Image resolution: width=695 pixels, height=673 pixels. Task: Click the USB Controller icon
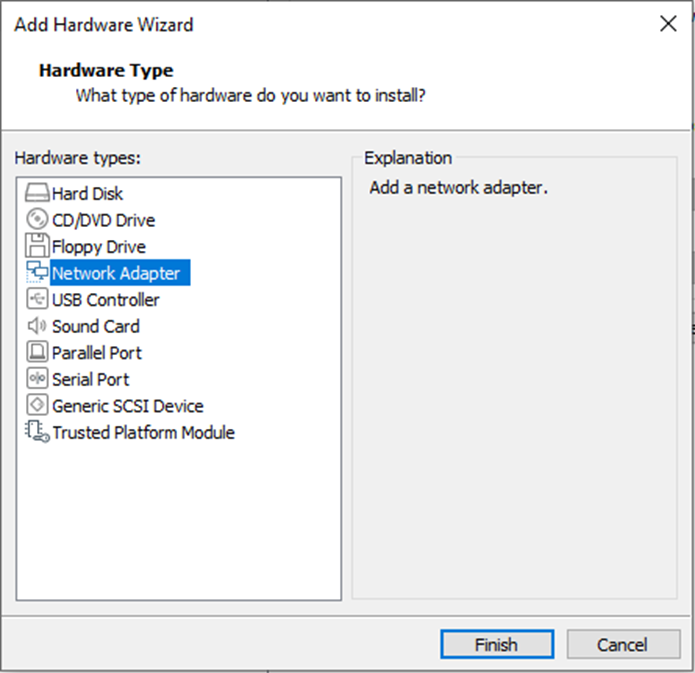tap(37, 299)
